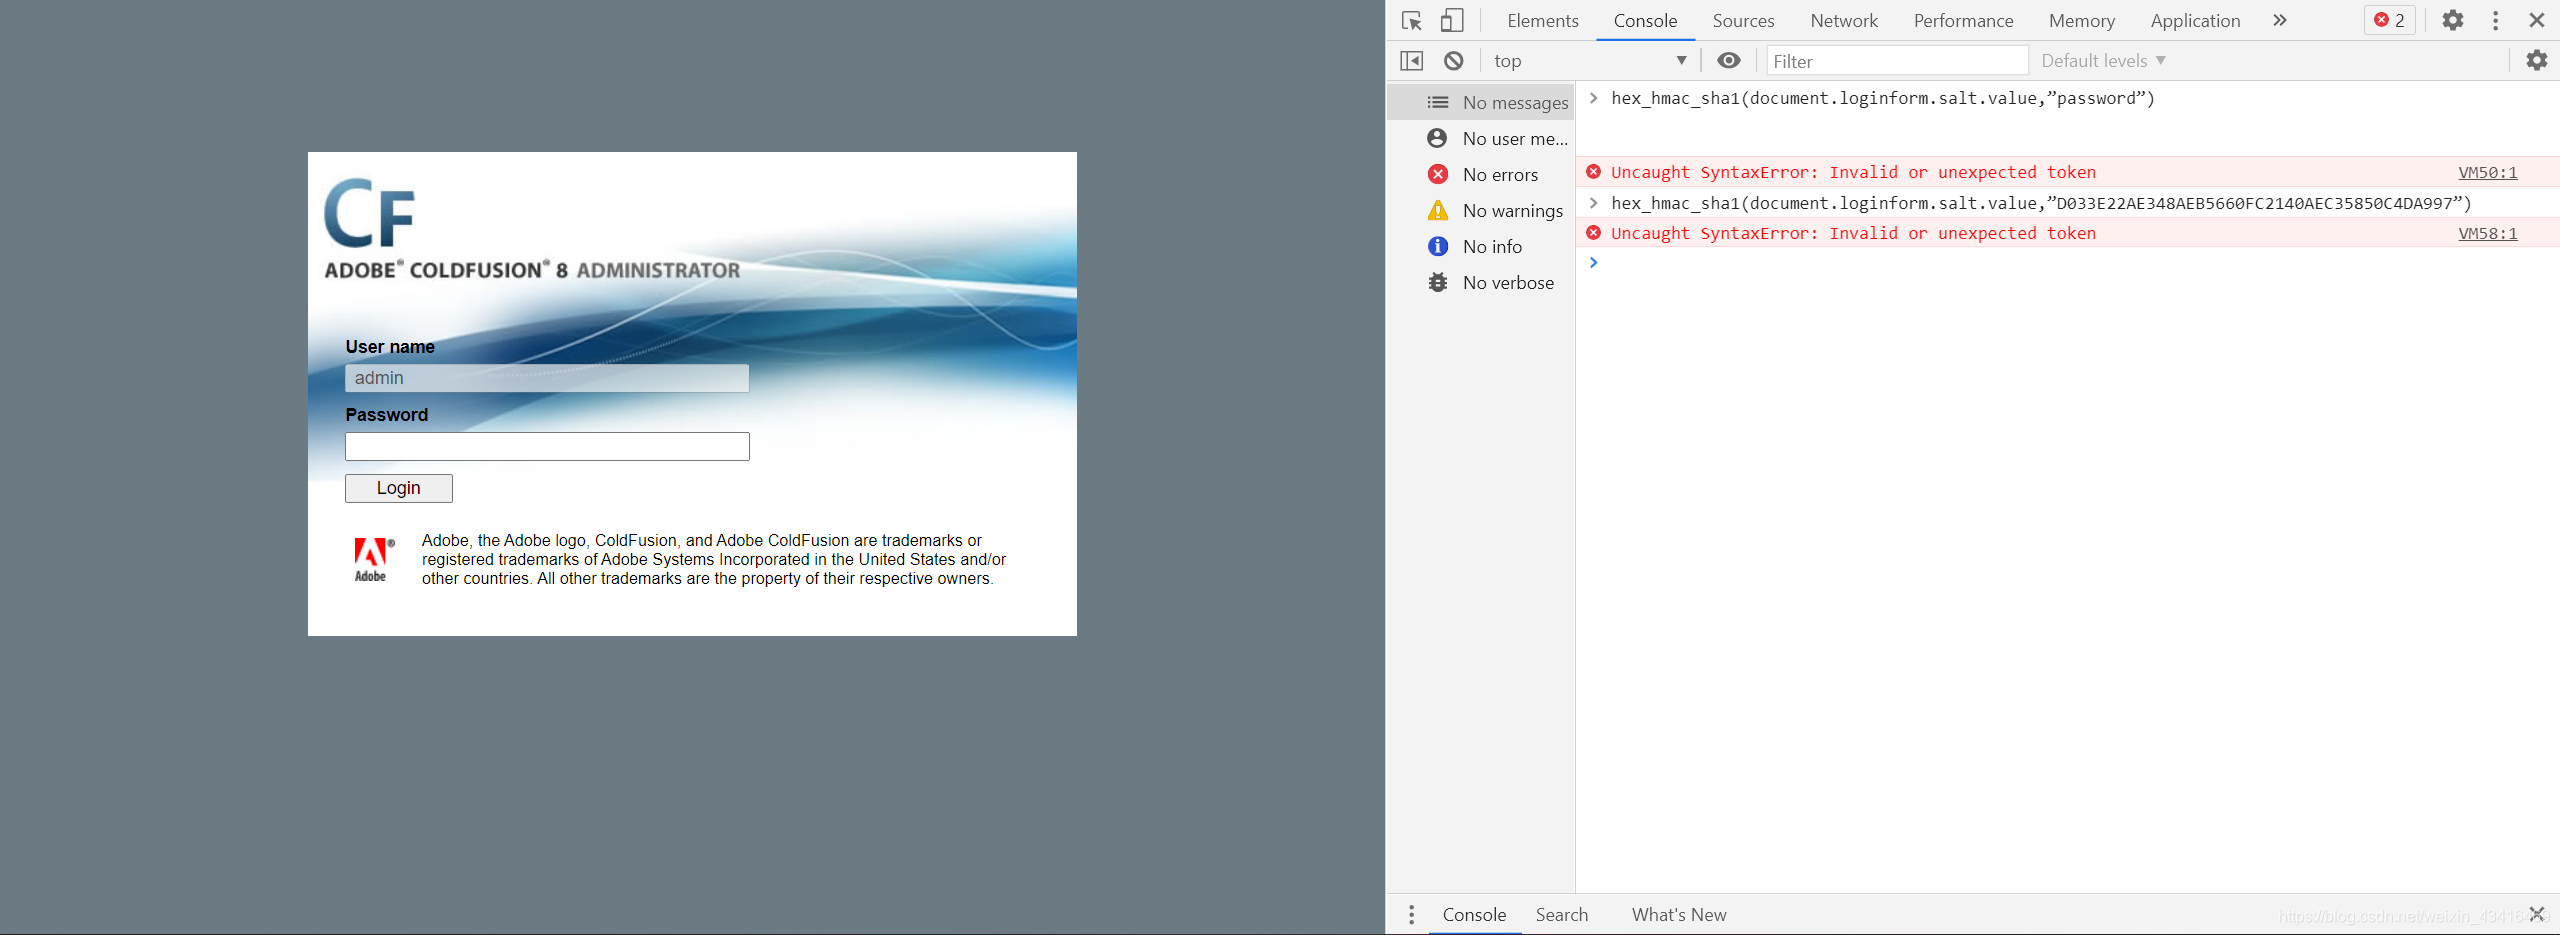Switch to the Console tab
This screenshot has height=935, width=2560.
[1645, 20]
